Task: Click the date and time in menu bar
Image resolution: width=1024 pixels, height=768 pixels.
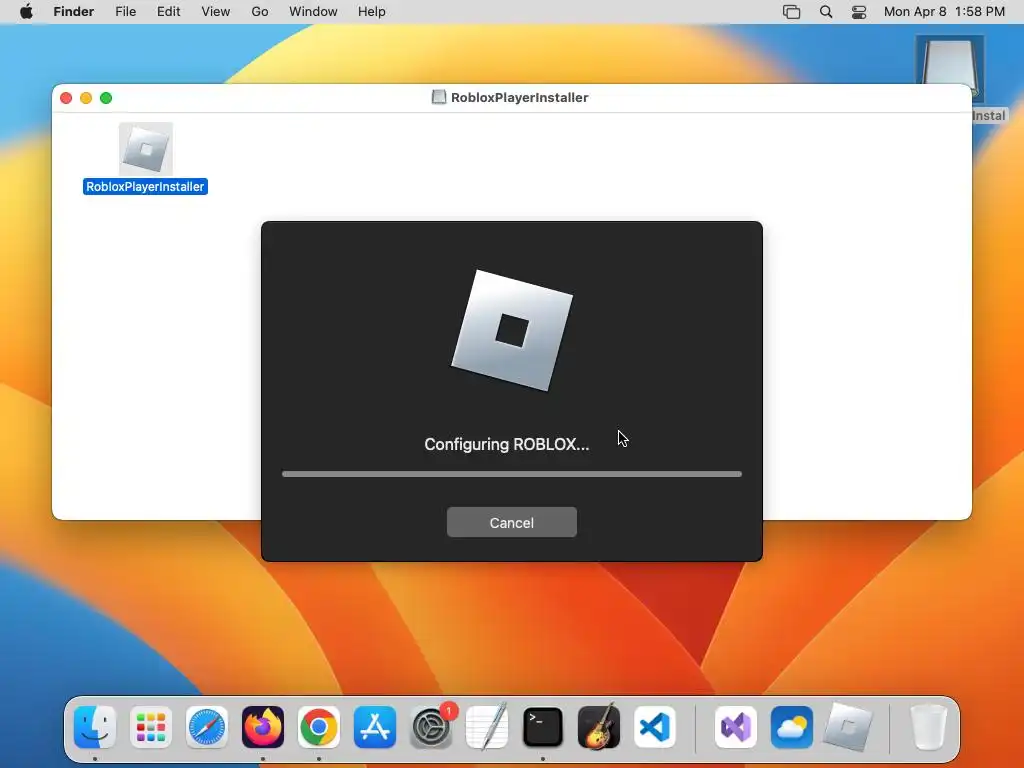Action: pyautogui.click(x=944, y=12)
